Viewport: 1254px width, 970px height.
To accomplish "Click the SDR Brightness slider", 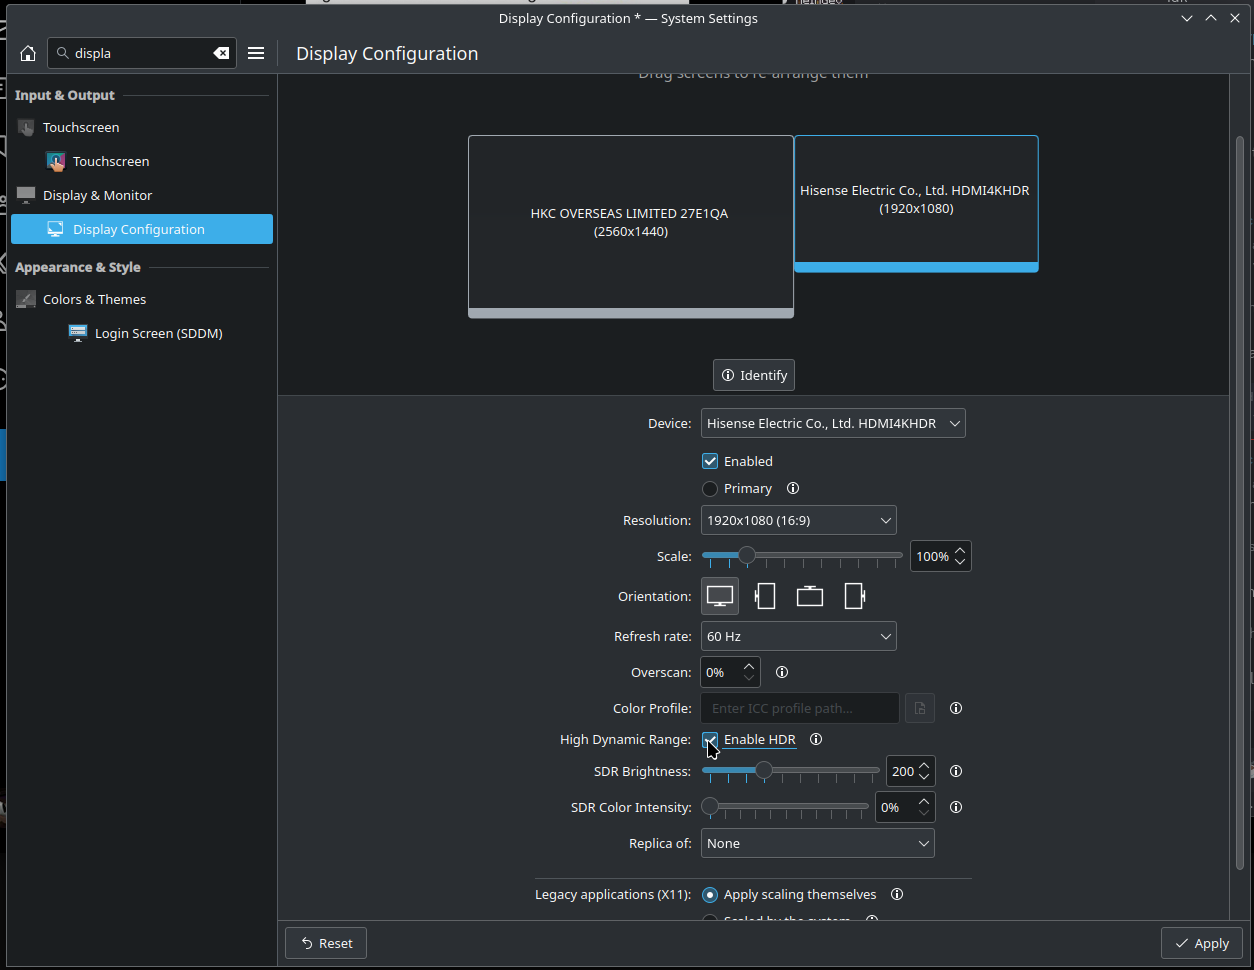I will [790, 771].
